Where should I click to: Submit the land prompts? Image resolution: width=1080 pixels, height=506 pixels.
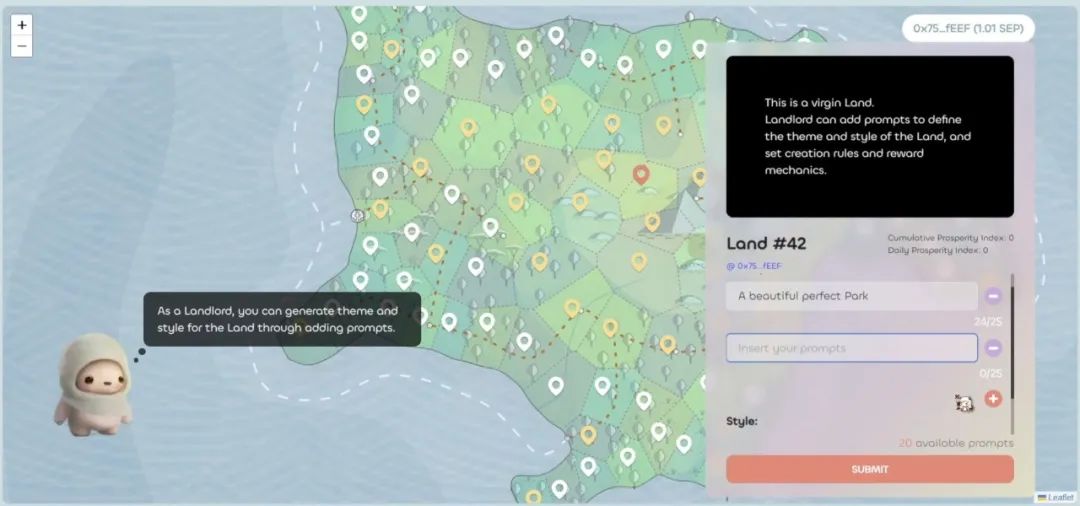869,470
